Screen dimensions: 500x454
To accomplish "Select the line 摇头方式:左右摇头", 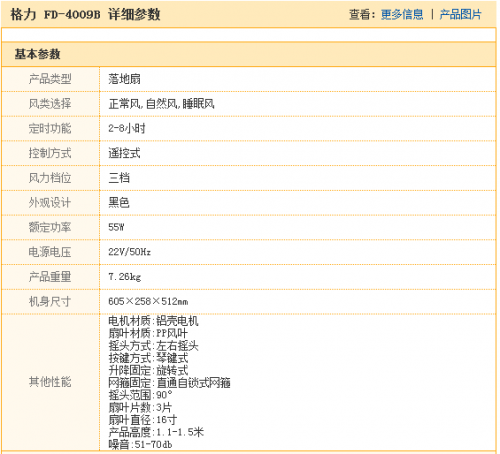I will click(x=153, y=346).
